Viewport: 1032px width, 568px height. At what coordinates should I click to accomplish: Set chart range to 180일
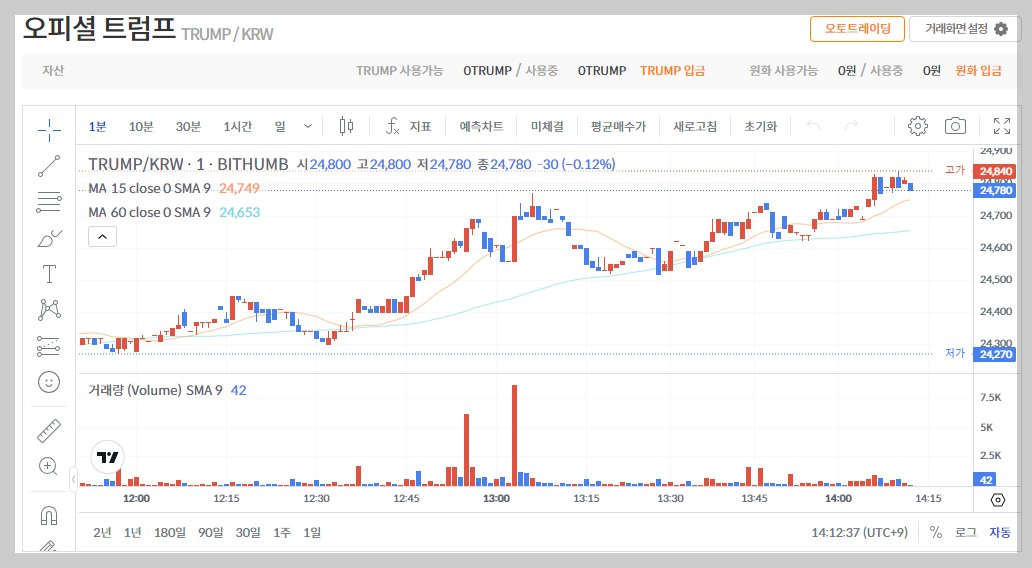(170, 532)
